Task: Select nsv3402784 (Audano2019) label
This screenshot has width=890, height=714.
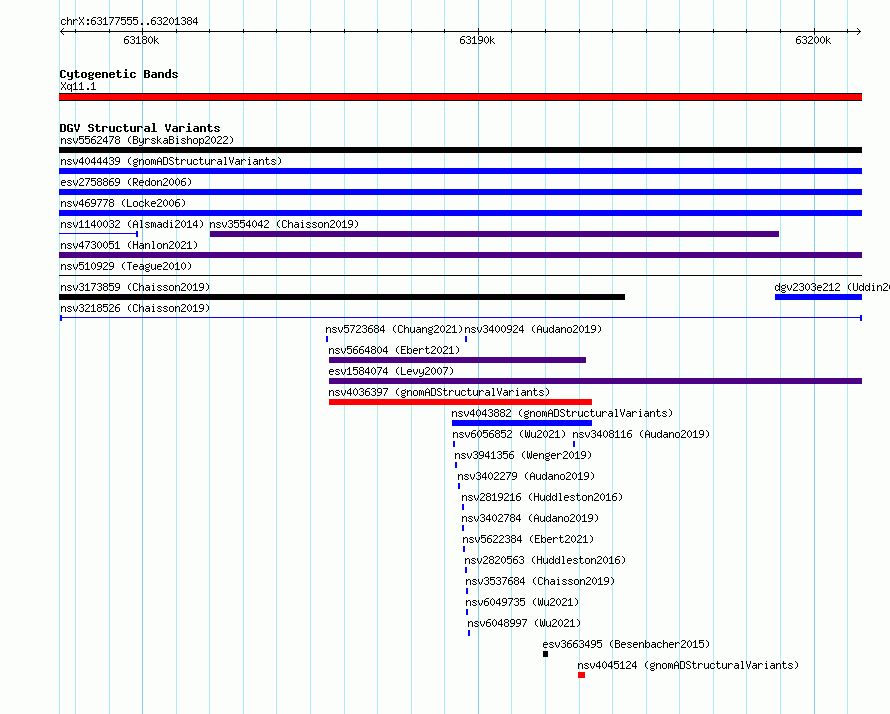Action: tap(530, 518)
